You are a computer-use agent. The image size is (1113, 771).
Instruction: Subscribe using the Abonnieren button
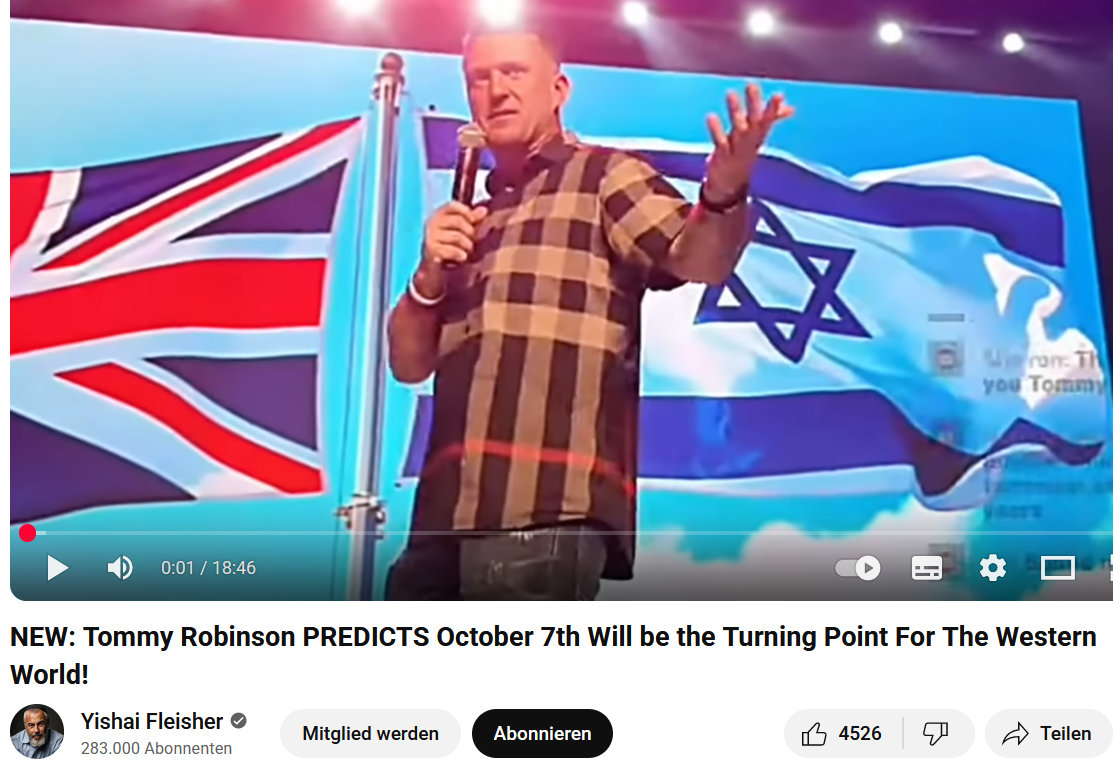542,733
